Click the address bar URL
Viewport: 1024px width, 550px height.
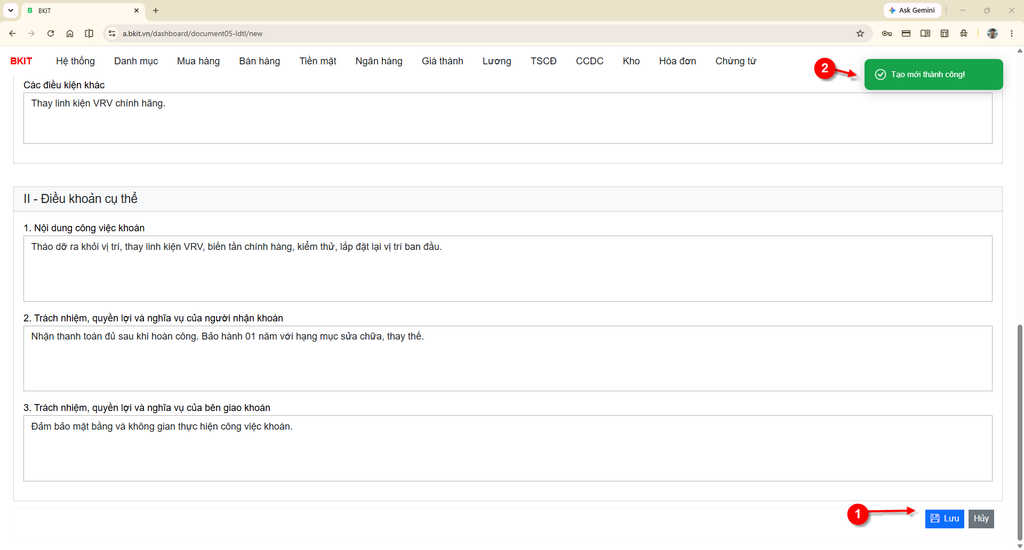[x=192, y=33]
